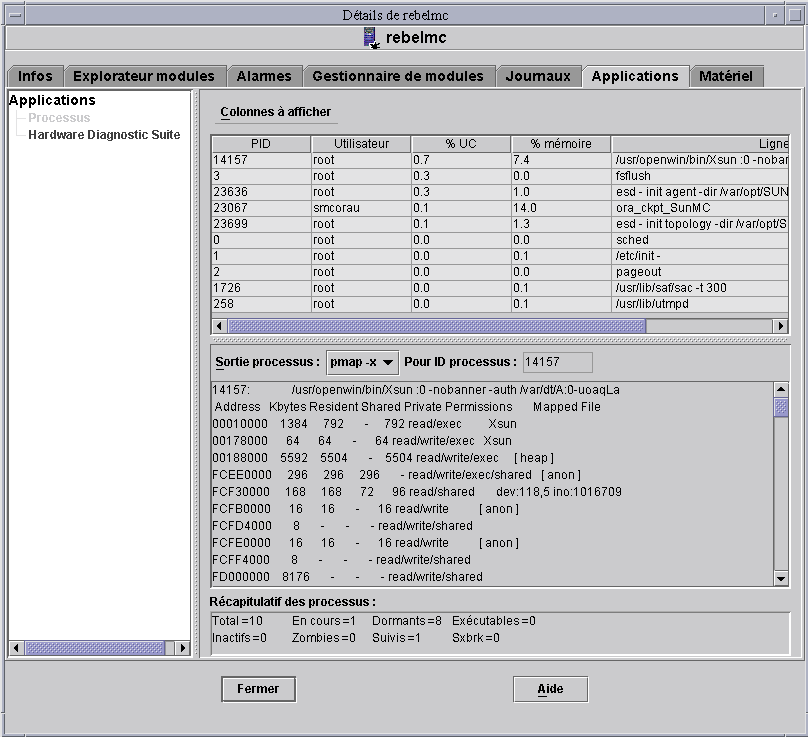Click the 7.4 memory percentage cell

tap(561, 160)
